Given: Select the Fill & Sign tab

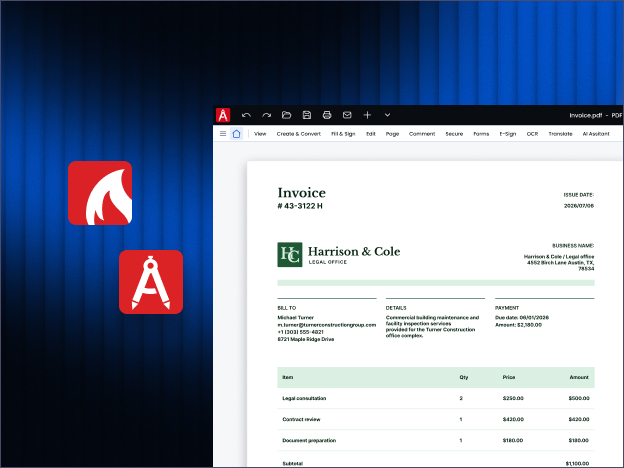Looking at the screenshot, I should click(343, 134).
